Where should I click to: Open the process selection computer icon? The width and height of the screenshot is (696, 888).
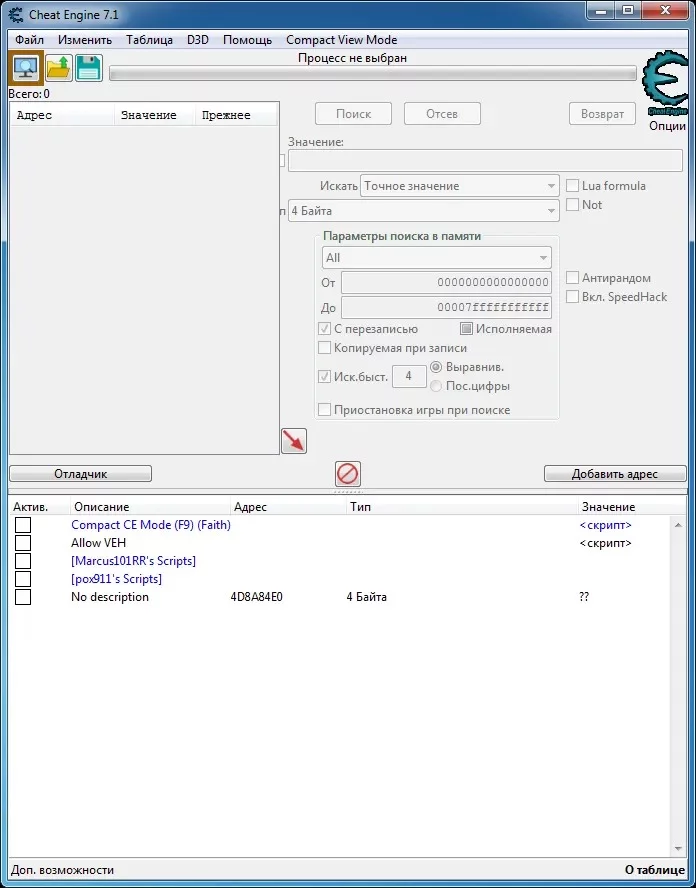26,68
